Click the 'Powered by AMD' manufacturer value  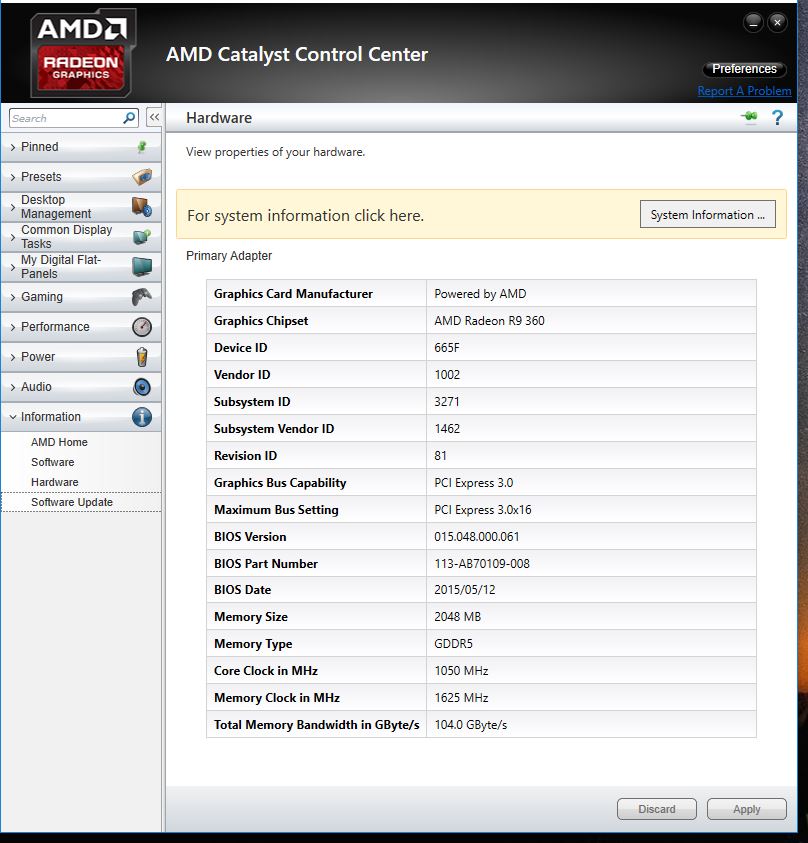coord(480,294)
